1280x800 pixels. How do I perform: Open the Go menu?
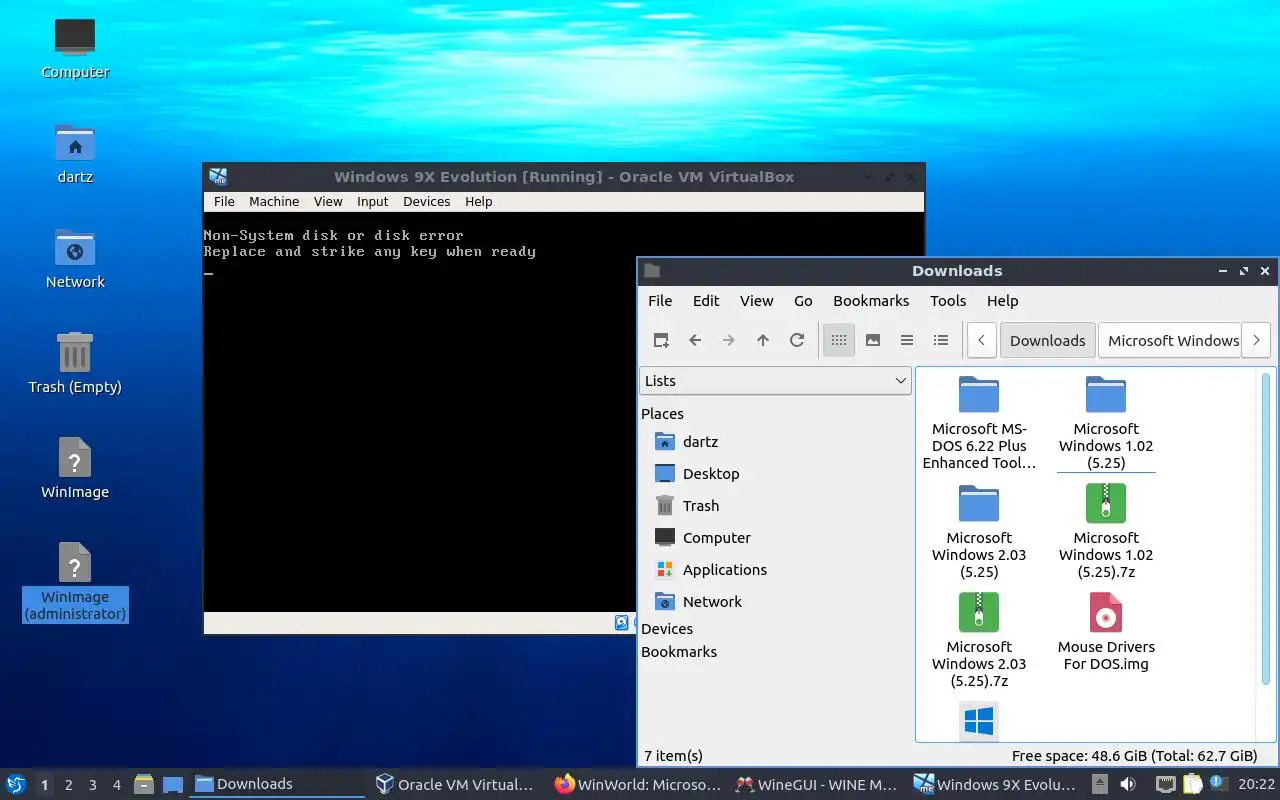point(803,301)
